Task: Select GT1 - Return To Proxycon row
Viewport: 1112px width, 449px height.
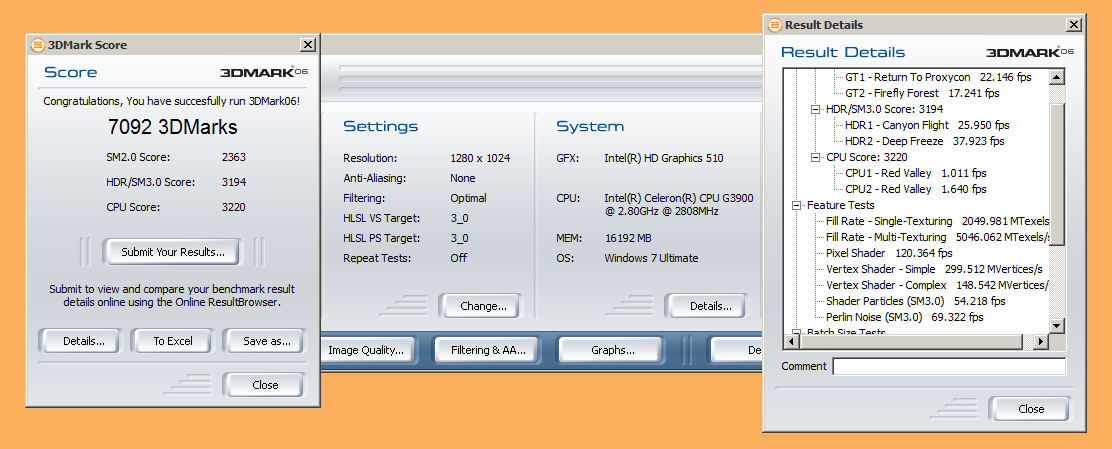Action: (x=938, y=77)
